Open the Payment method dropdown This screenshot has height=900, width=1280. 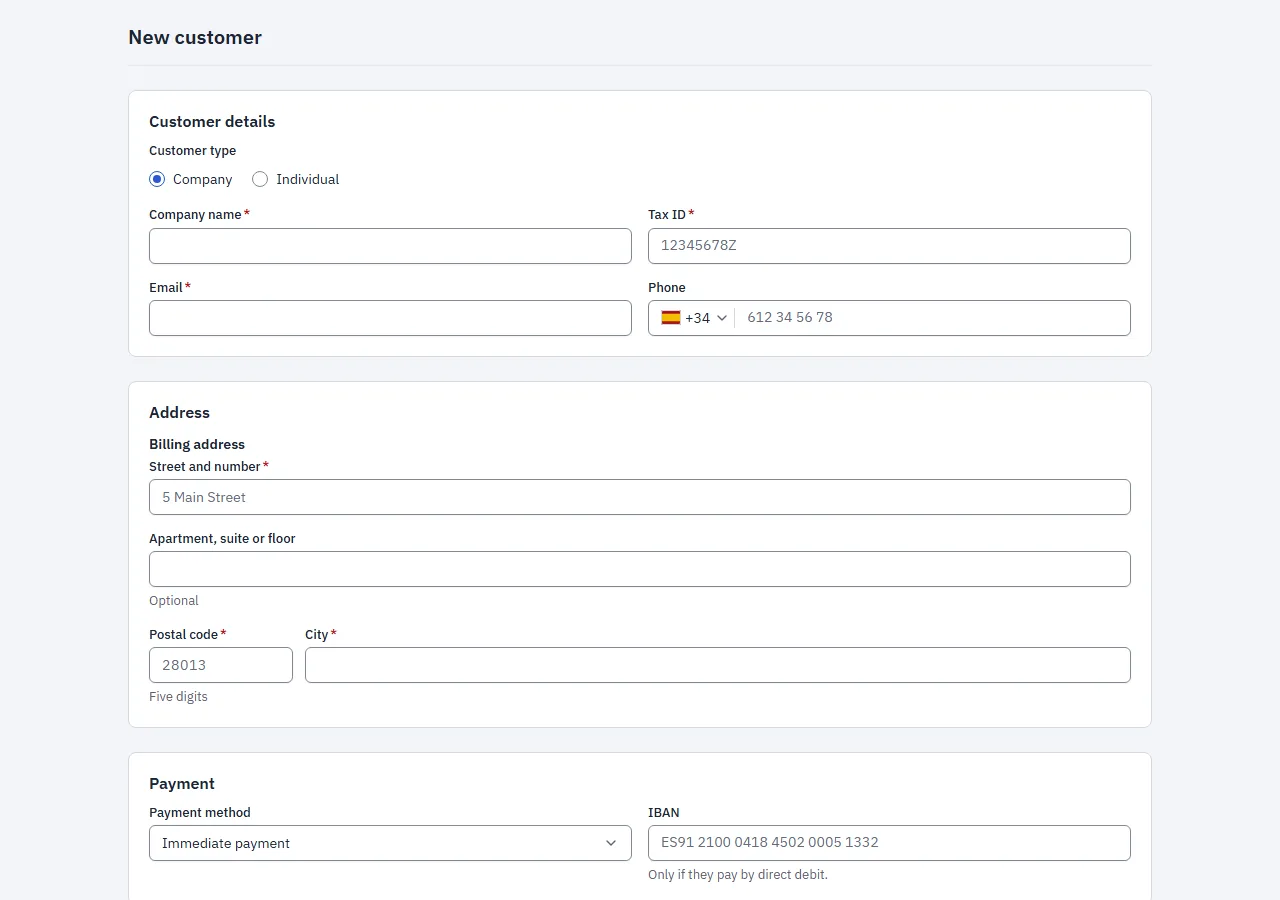(390, 843)
